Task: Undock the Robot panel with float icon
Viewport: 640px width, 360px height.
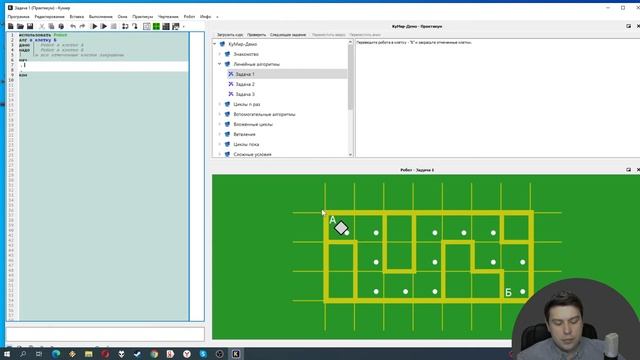Action: click(629, 170)
